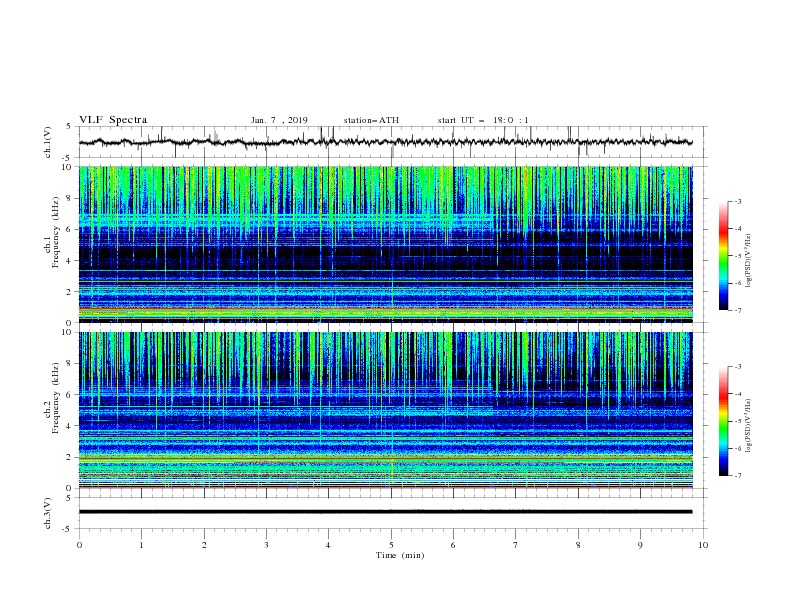The height and width of the screenshot is (612, 792).
Task: Click time axis tick label "1"
Action: (x=141, y=545)
